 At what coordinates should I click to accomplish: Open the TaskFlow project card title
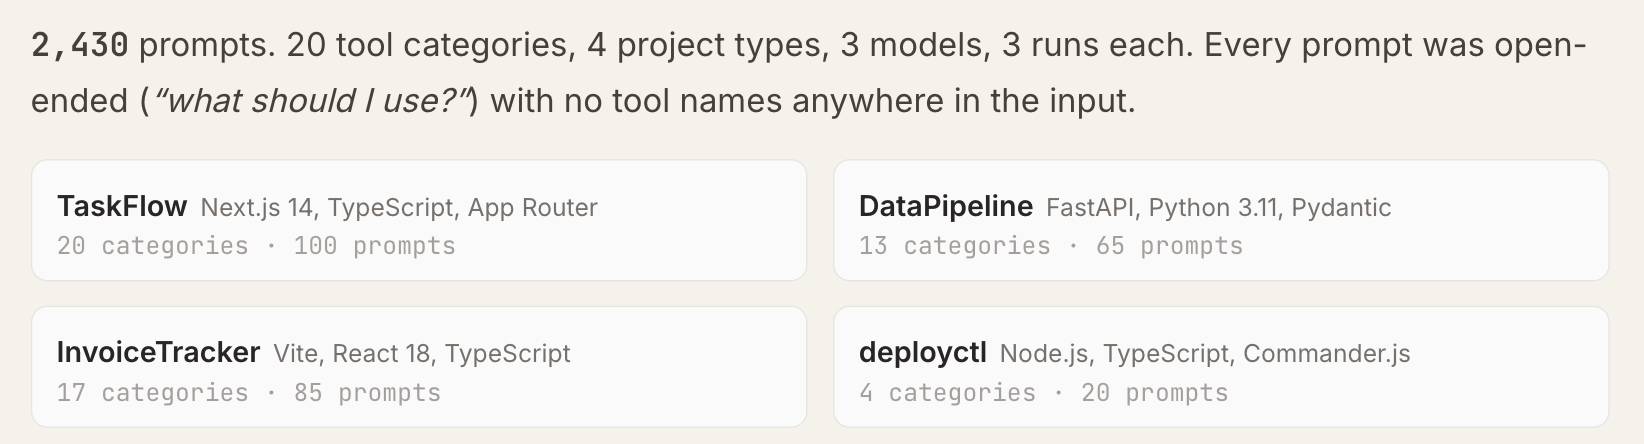[121, 206]
